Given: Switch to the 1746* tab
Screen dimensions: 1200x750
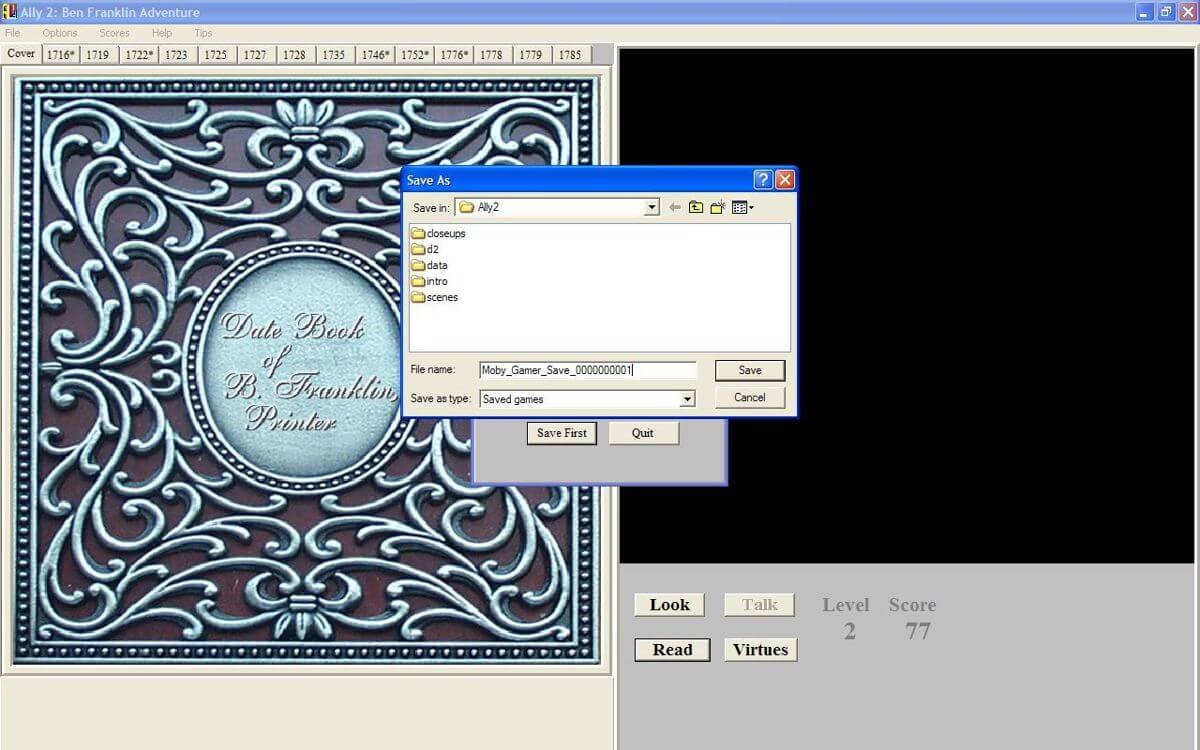Looking at the screenshot, I should click(x=375, y=55).
